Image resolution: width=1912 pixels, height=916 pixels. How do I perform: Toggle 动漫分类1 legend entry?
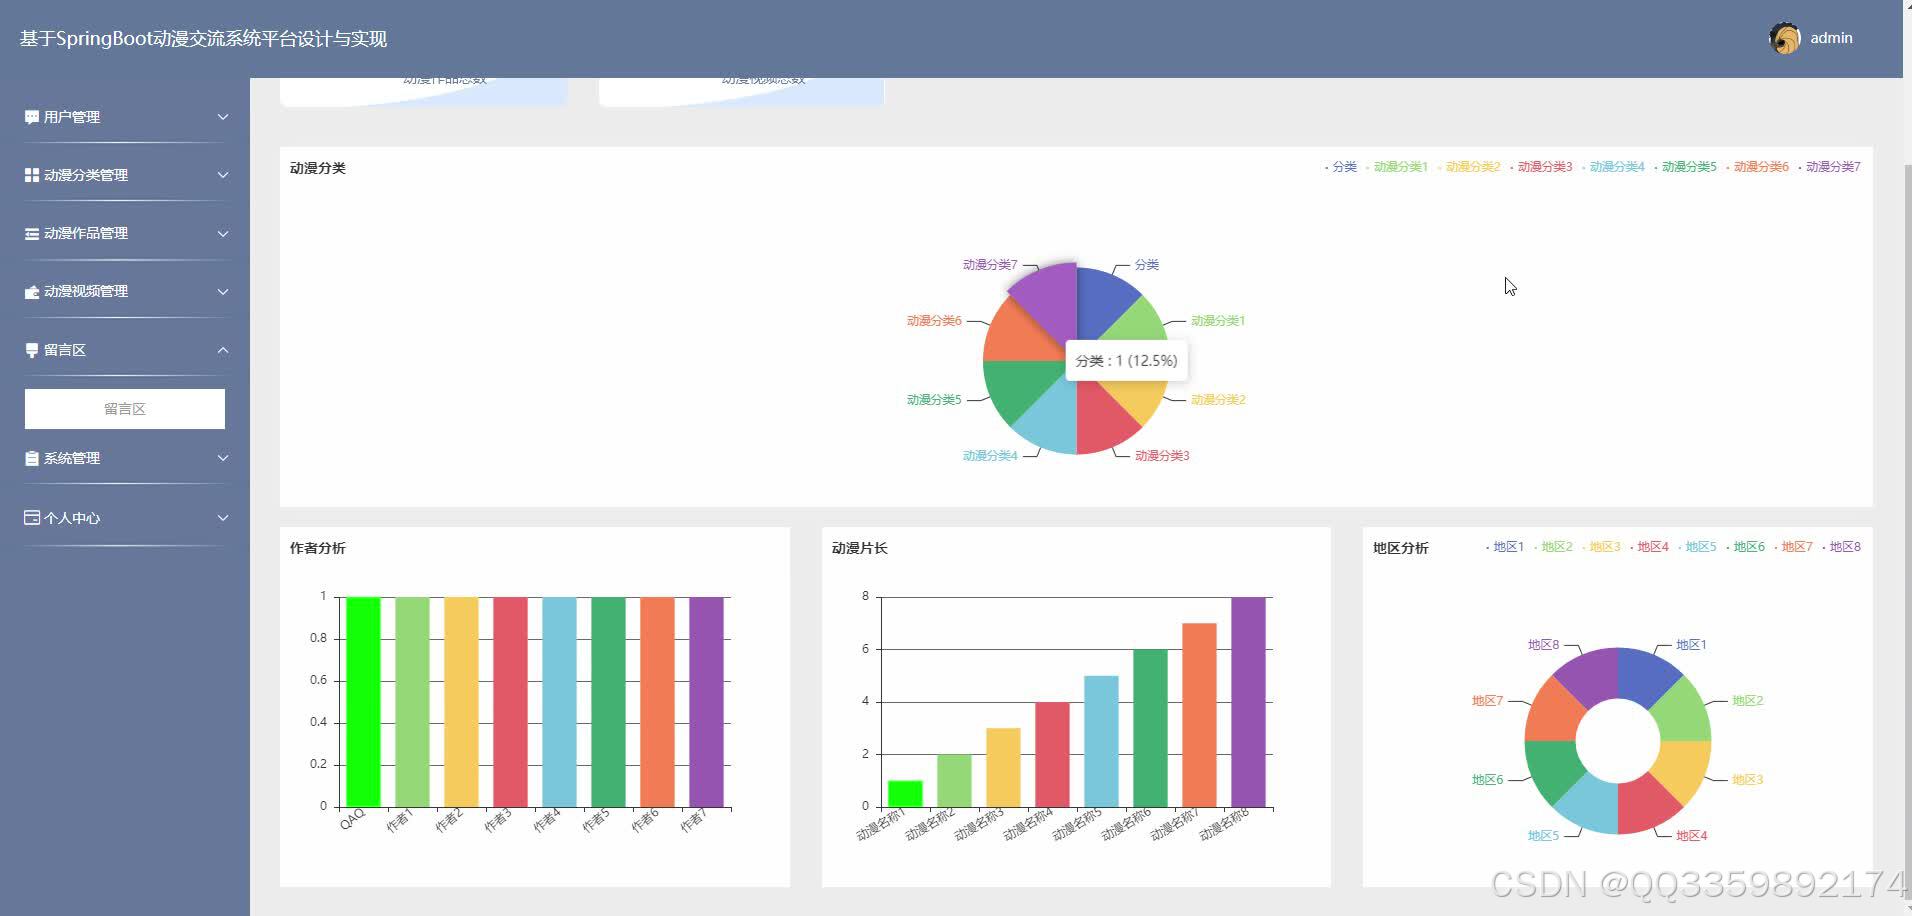coord(1397,167)
